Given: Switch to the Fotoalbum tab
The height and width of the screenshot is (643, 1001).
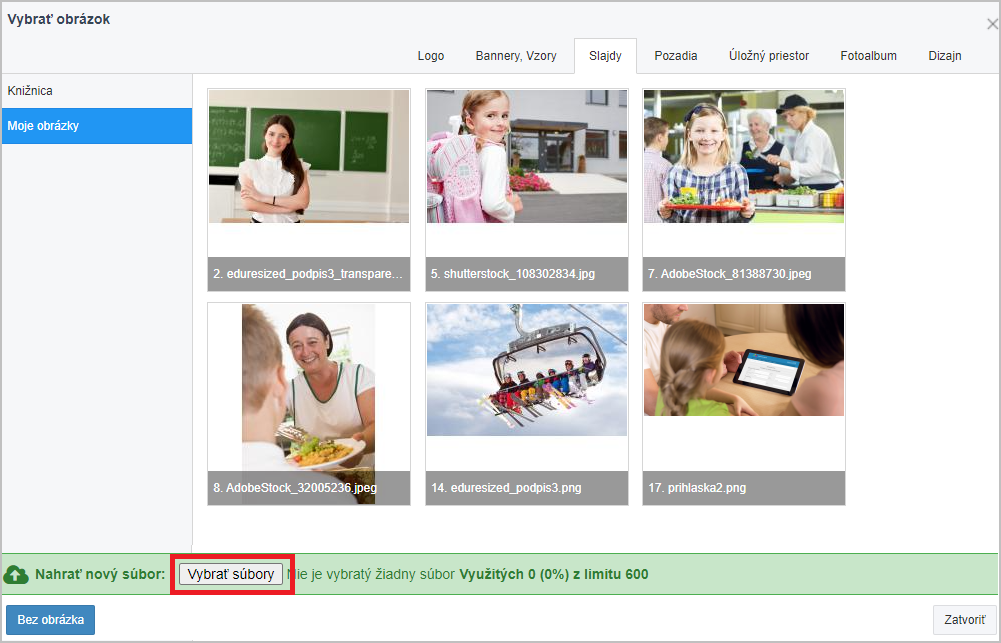Looking at the screenshot, I should (x=868, y=56).
